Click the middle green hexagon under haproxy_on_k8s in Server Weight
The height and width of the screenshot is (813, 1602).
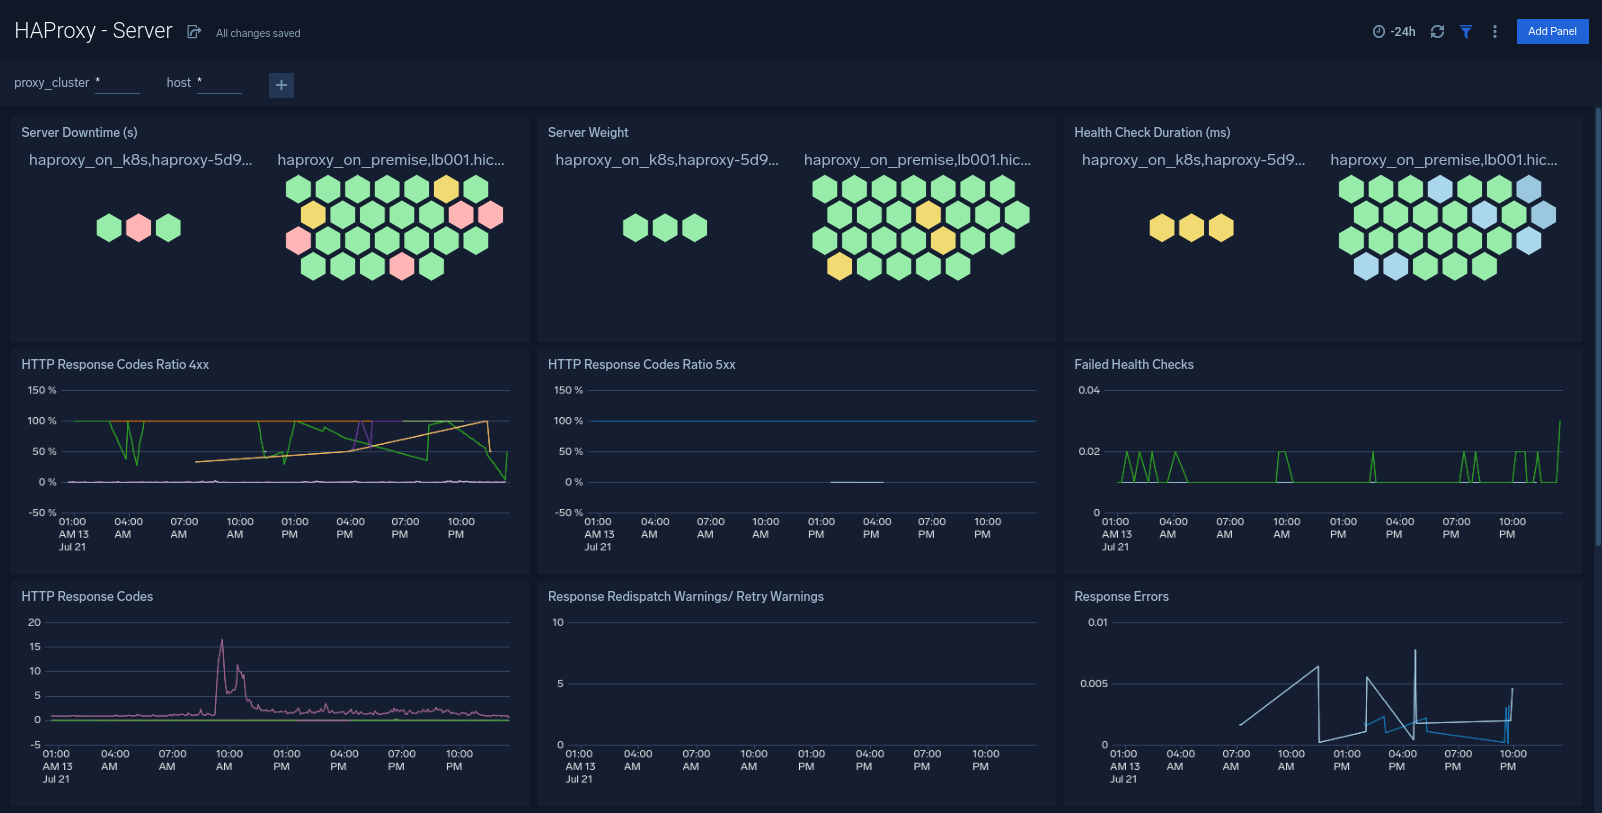pyautogui.click(x=665, y=228)
